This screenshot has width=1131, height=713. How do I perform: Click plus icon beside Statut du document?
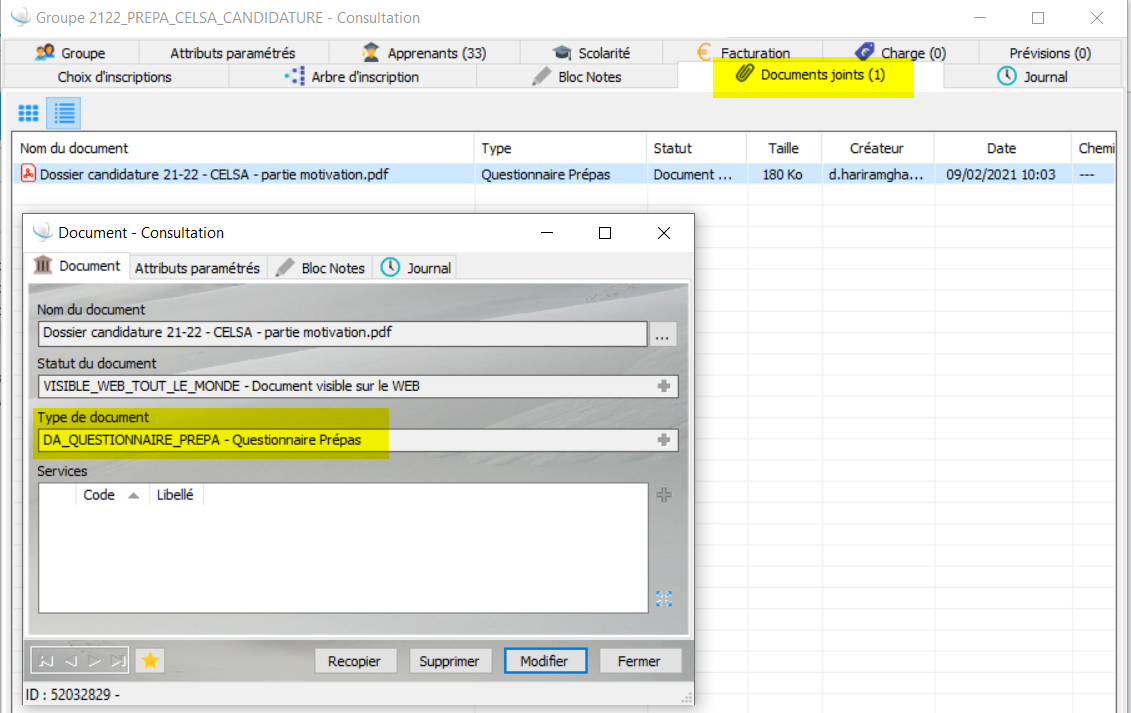662,386
